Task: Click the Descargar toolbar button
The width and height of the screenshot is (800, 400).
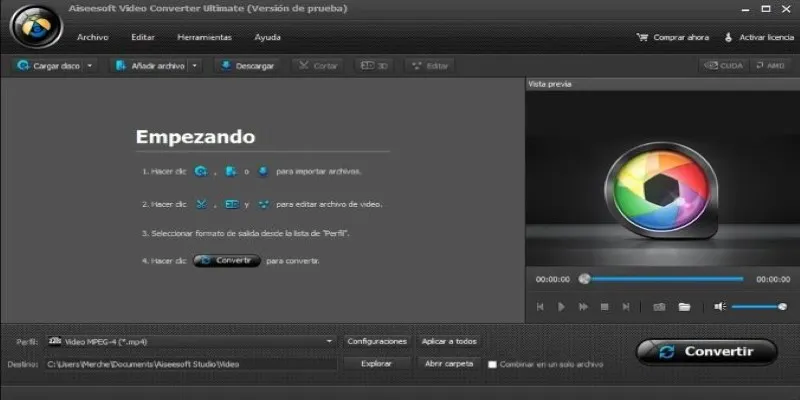Action: pos(247,66)
